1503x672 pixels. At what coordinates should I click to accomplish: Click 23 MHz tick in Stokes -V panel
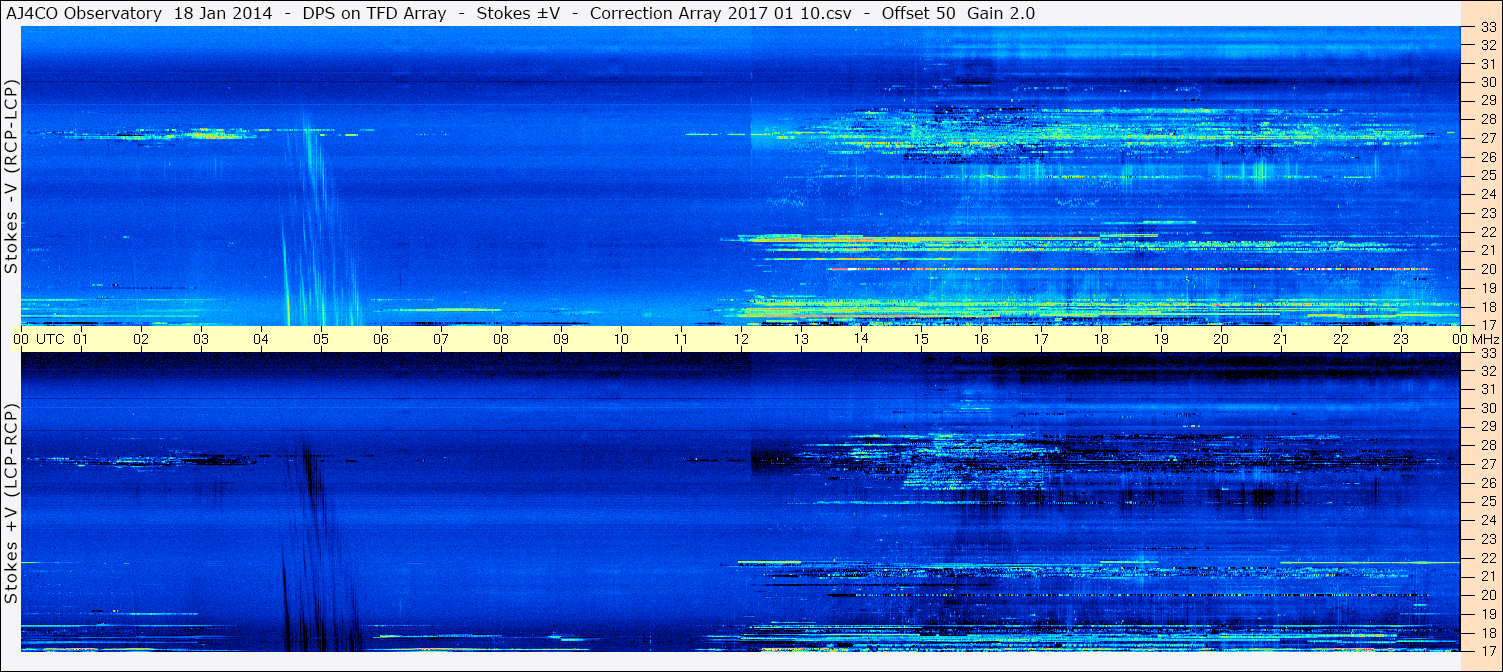(1488, 213)
